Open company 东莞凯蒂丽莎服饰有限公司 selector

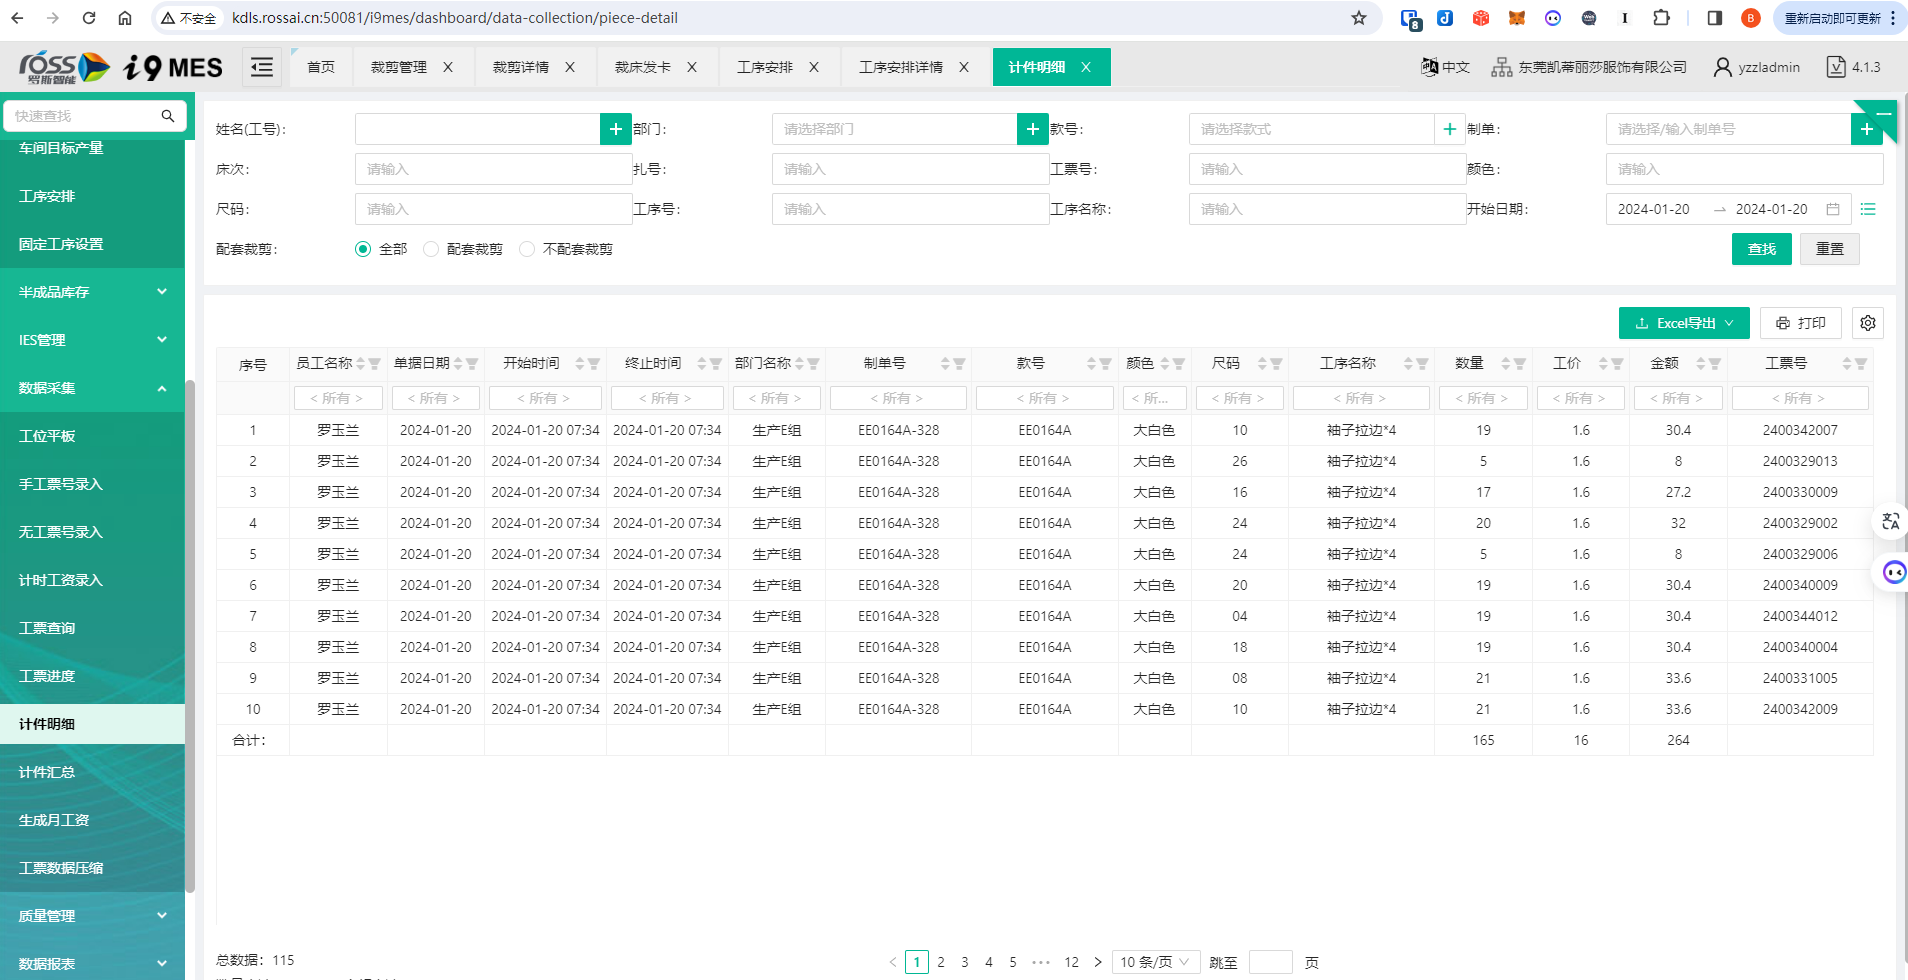[x=1589, y=67]
